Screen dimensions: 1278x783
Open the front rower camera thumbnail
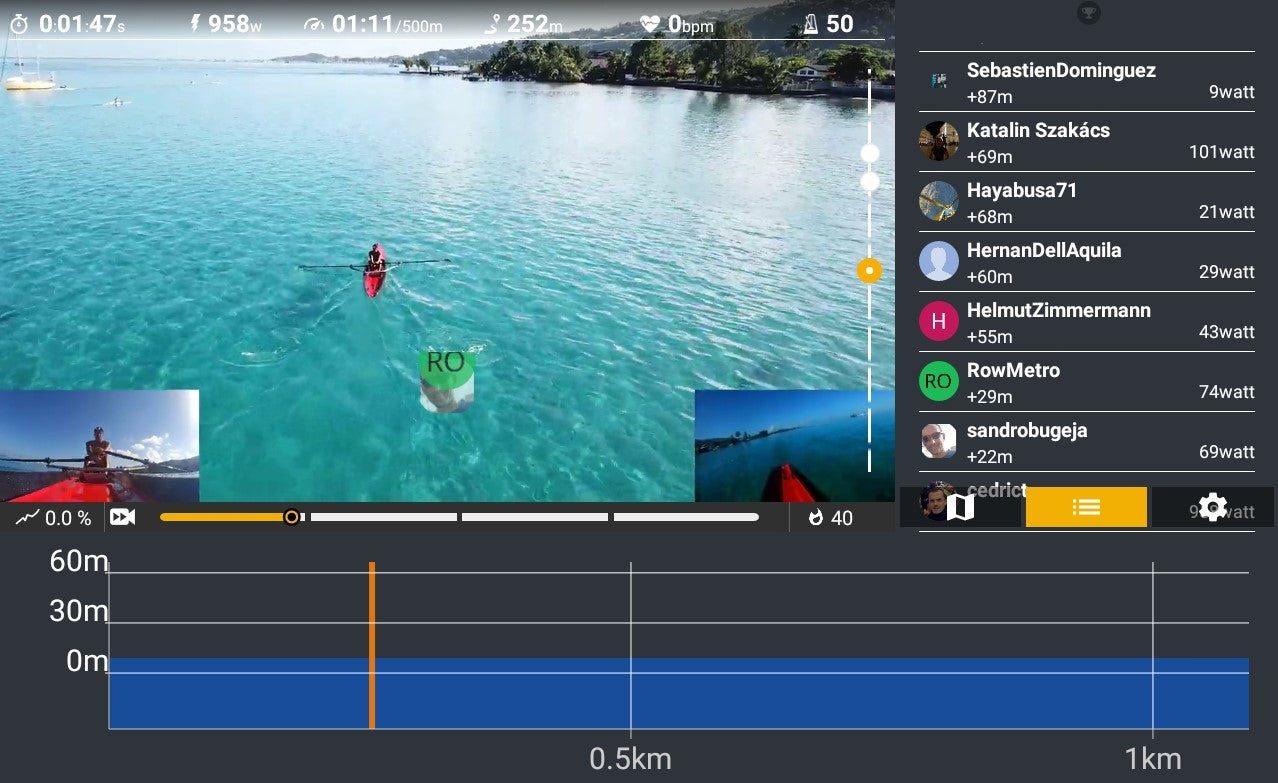pos(99,446)
